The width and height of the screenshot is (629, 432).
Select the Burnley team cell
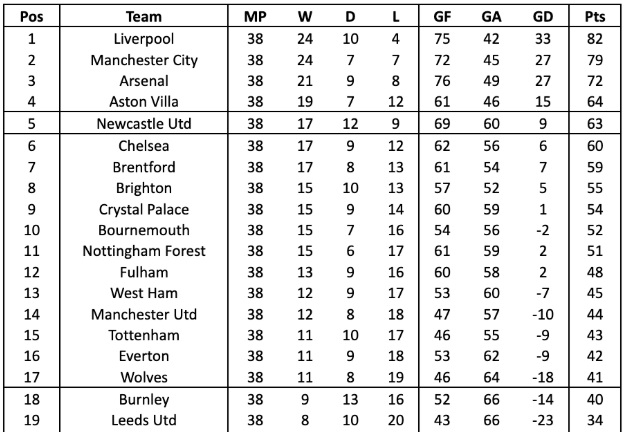144,399
